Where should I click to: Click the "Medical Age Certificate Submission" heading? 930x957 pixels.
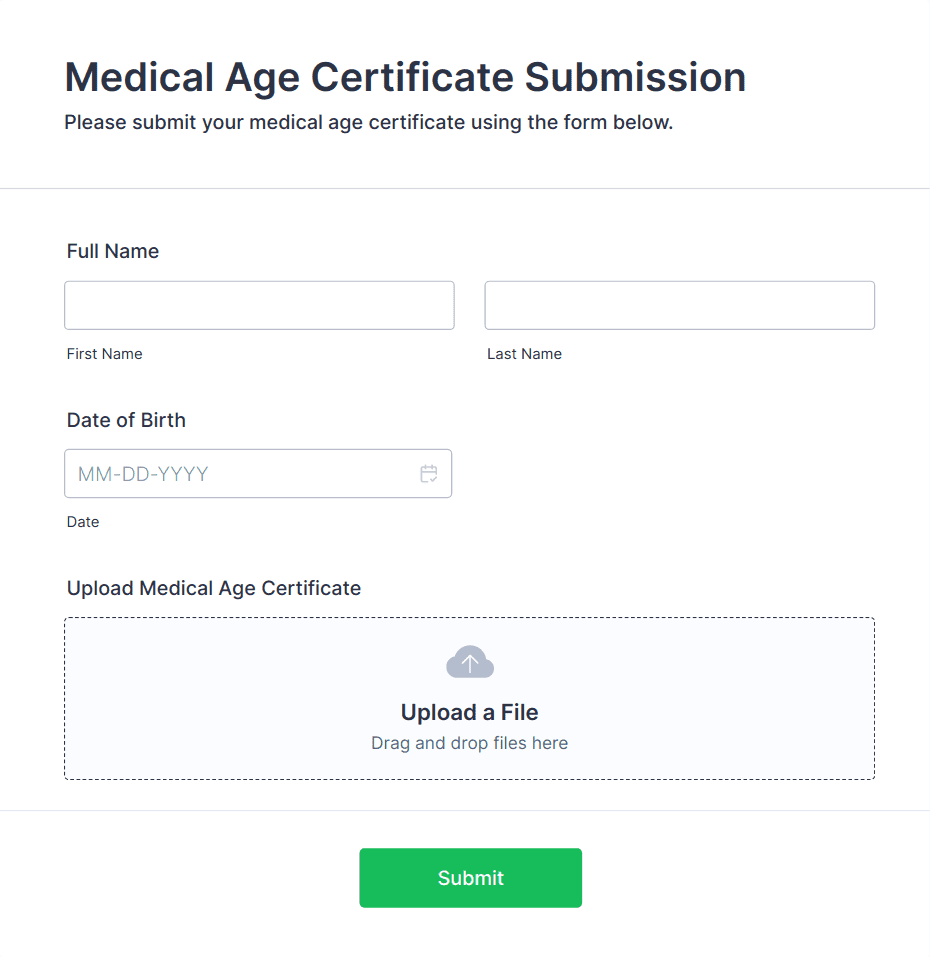[x=405, y=77]
